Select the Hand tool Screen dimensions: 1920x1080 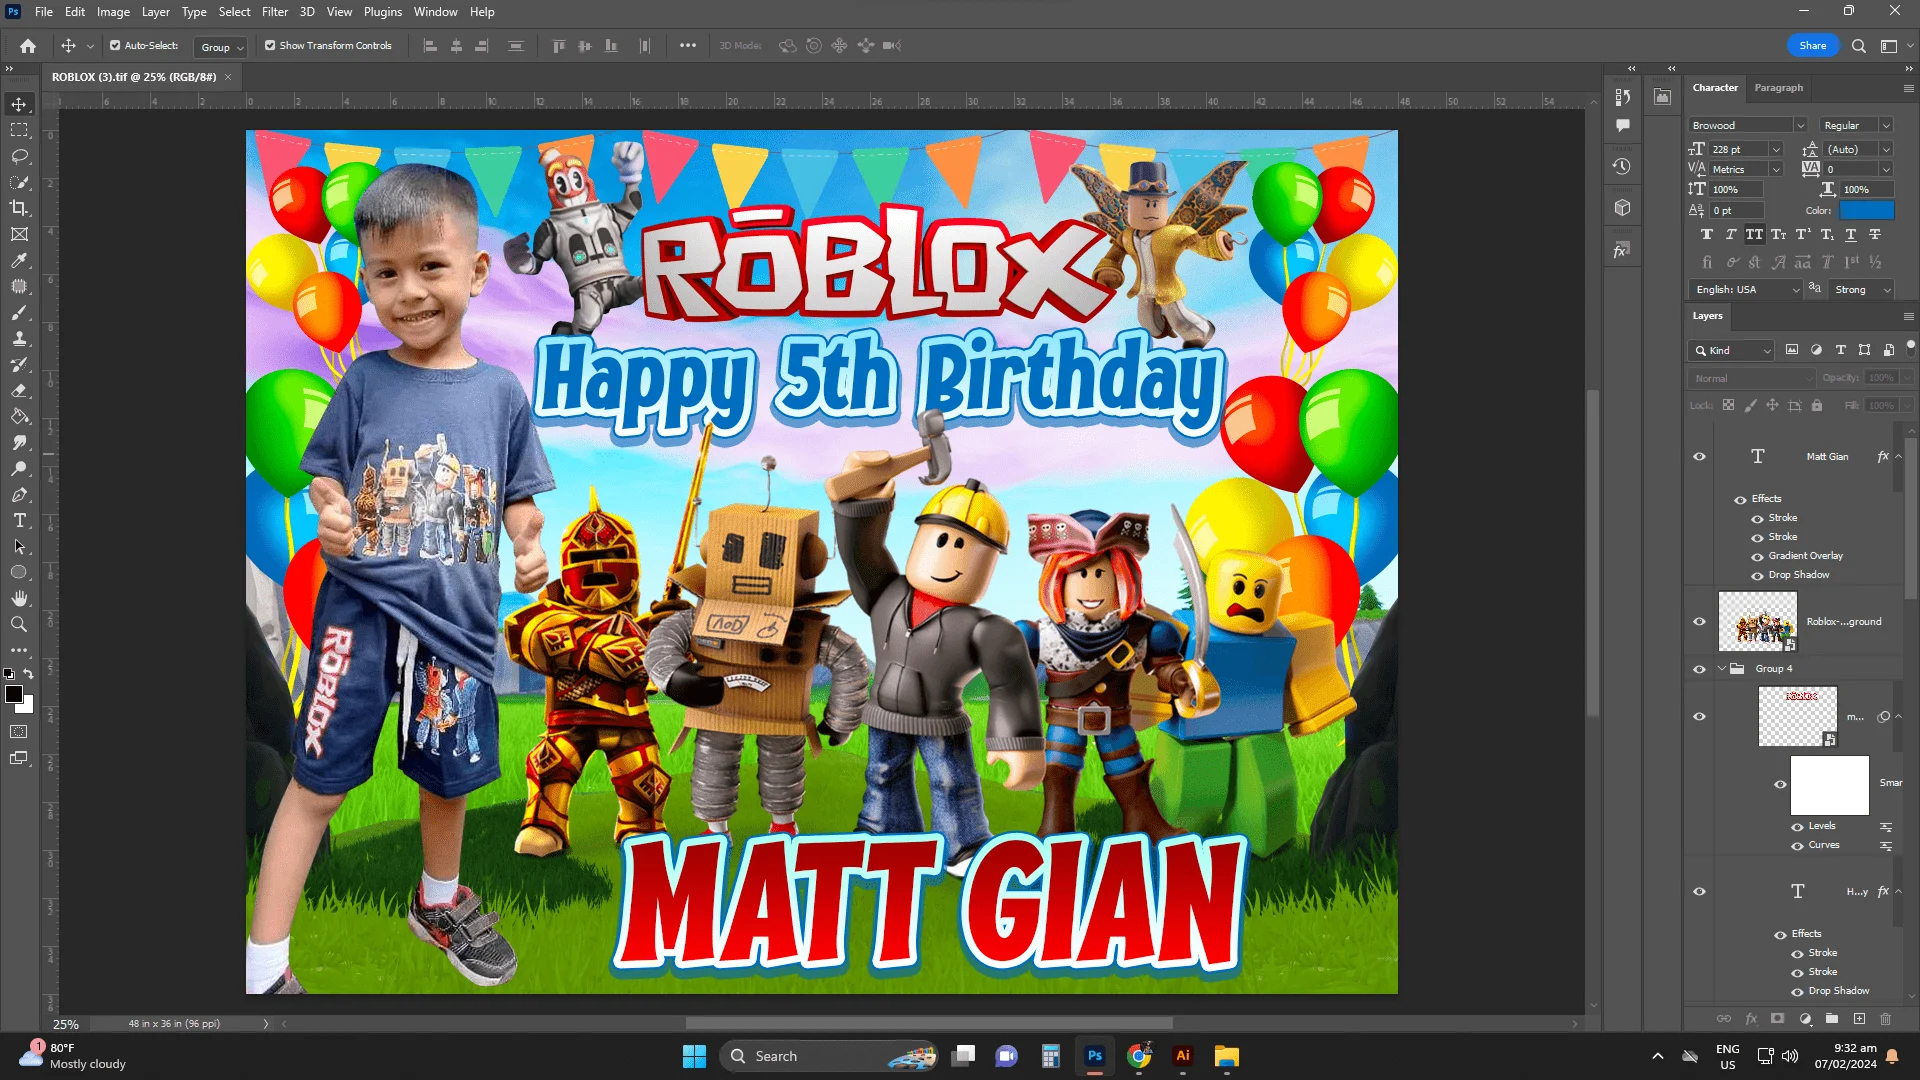[19, 599]
